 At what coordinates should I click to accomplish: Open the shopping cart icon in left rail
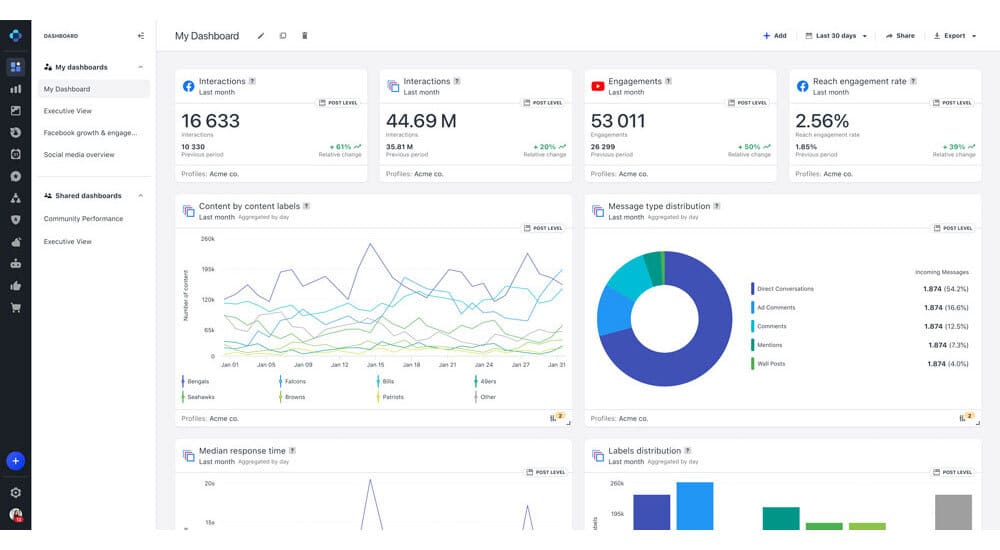tap(15, 308)
